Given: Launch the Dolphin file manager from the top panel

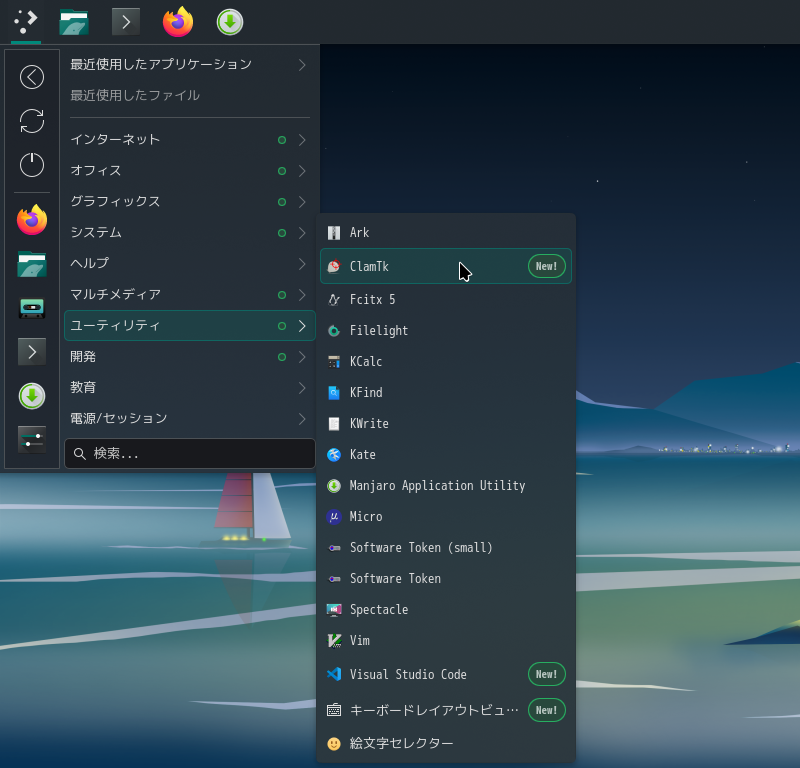Looking at the screenshot, I should tap(74, 22).
